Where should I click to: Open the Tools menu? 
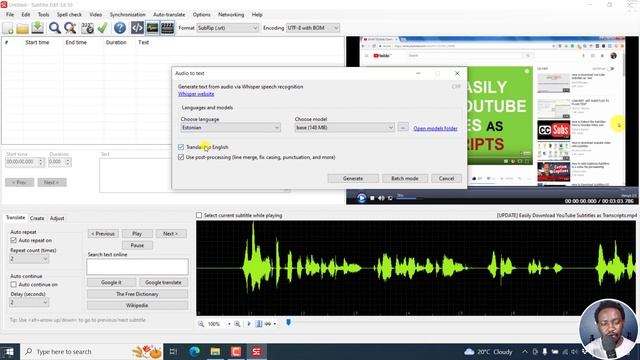click(44, 14)
